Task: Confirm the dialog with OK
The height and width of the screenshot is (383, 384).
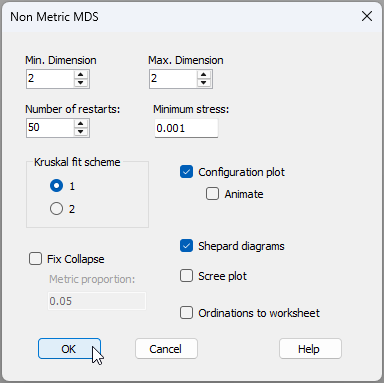Action: point(69,349)
